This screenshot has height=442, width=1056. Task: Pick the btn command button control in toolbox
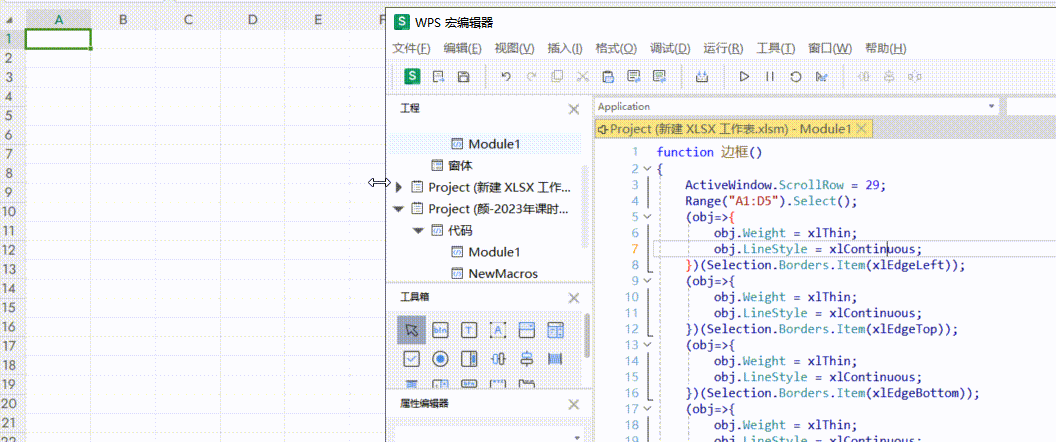[x=440, y=330]
